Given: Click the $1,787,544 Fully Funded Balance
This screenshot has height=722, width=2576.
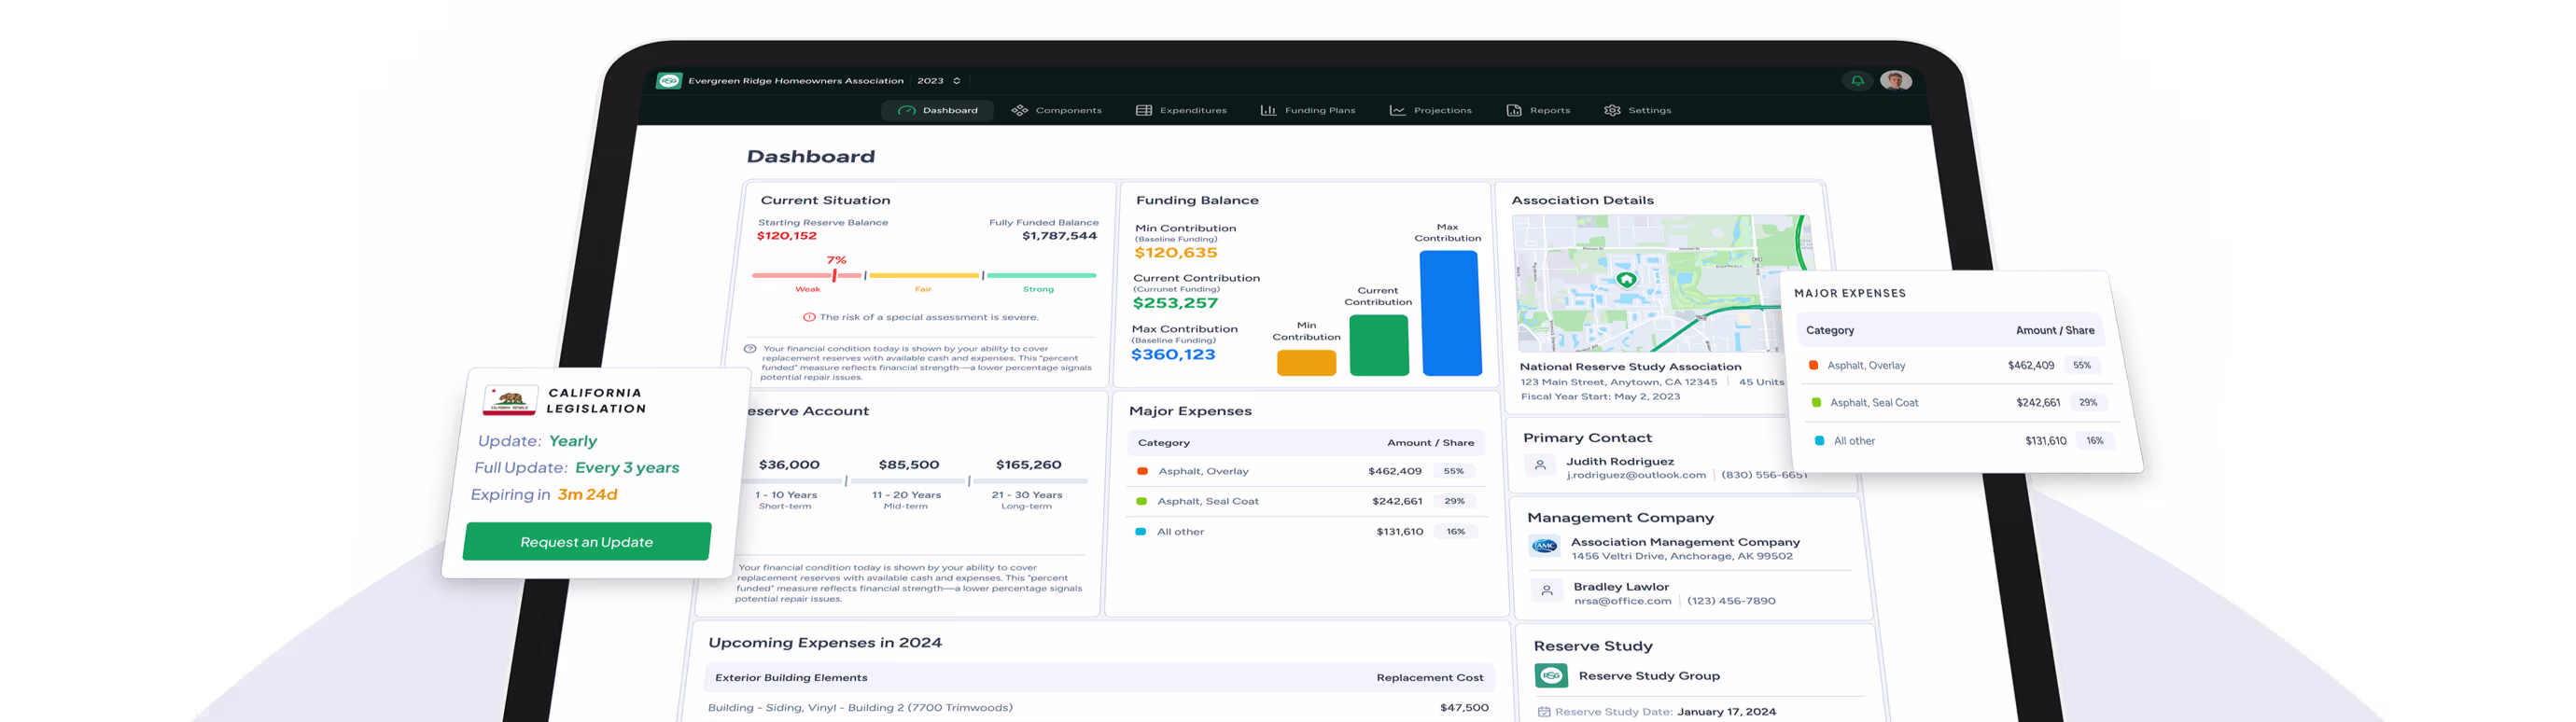Looking at the screenshot, I should click(1060, 236).
